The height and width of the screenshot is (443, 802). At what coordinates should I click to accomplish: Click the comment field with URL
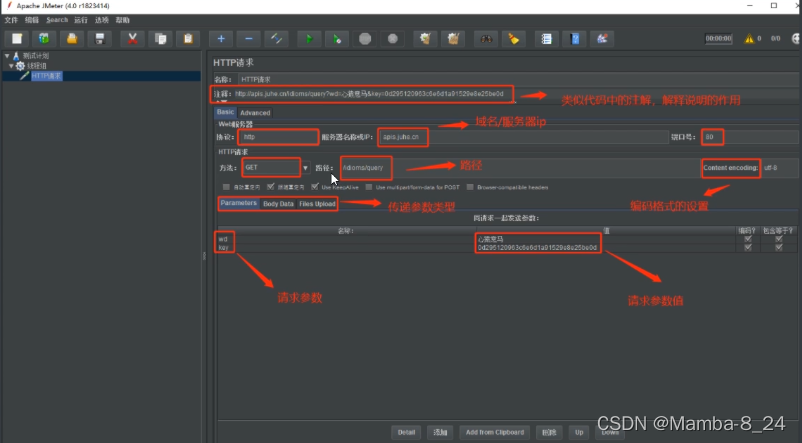516,94
